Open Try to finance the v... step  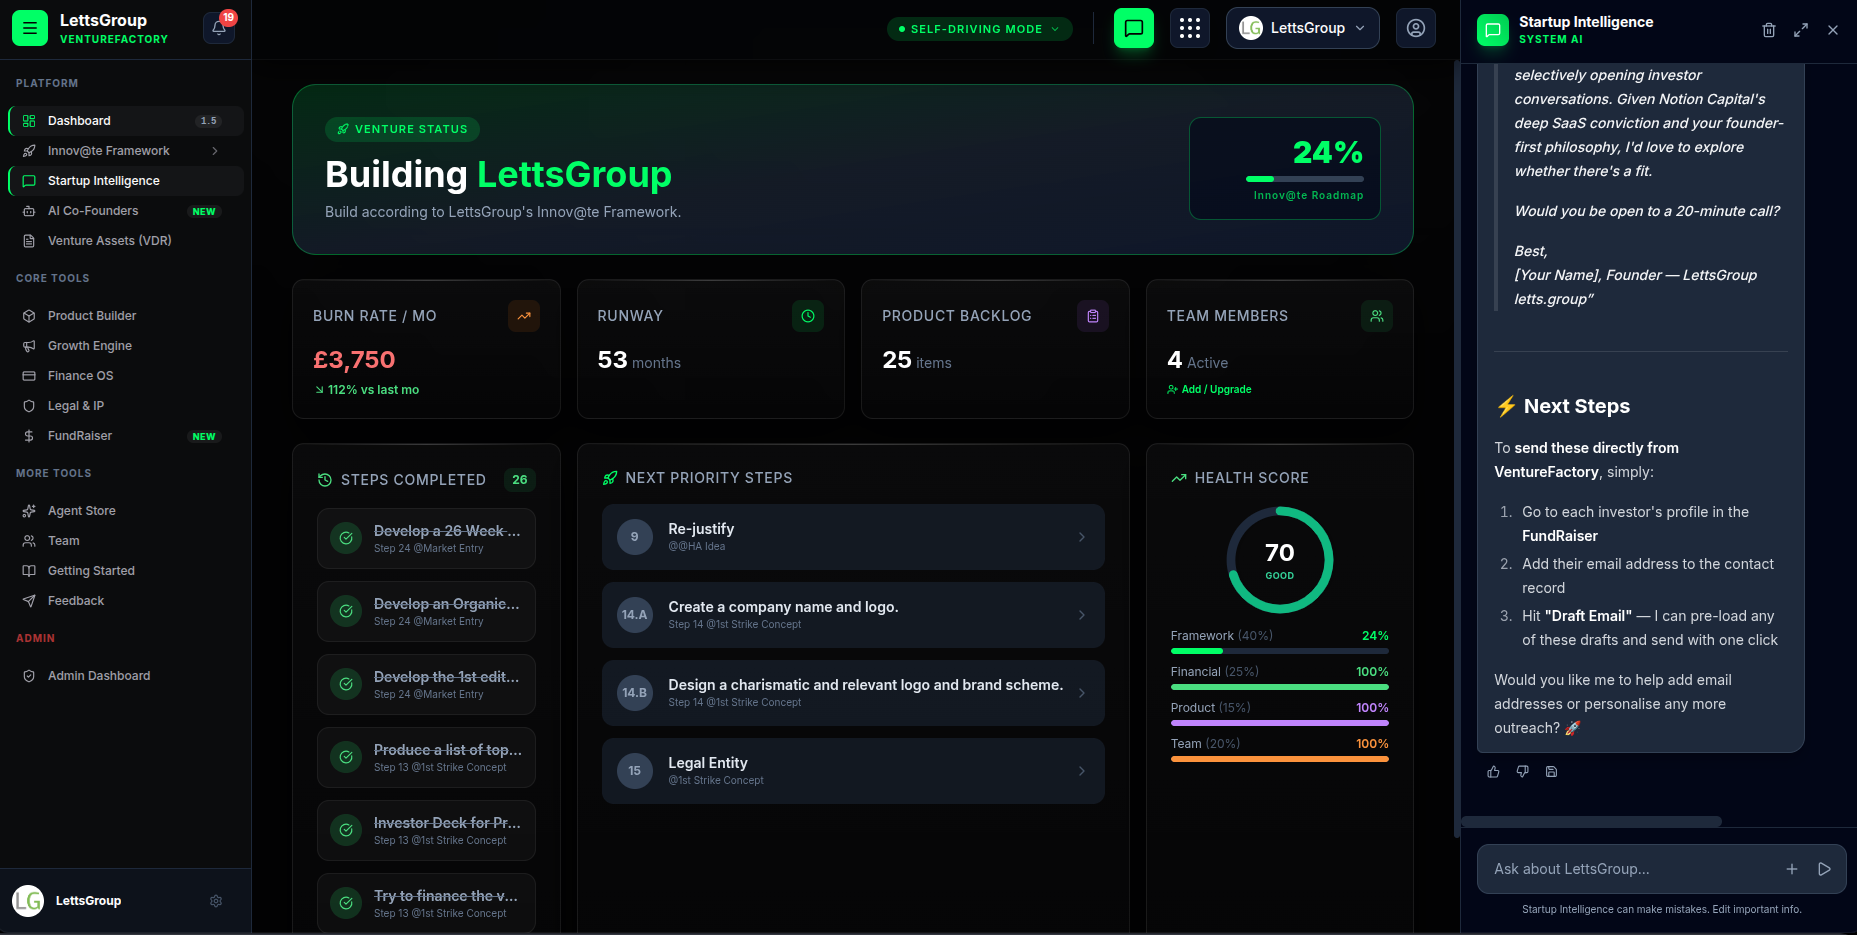click(426, 904)
